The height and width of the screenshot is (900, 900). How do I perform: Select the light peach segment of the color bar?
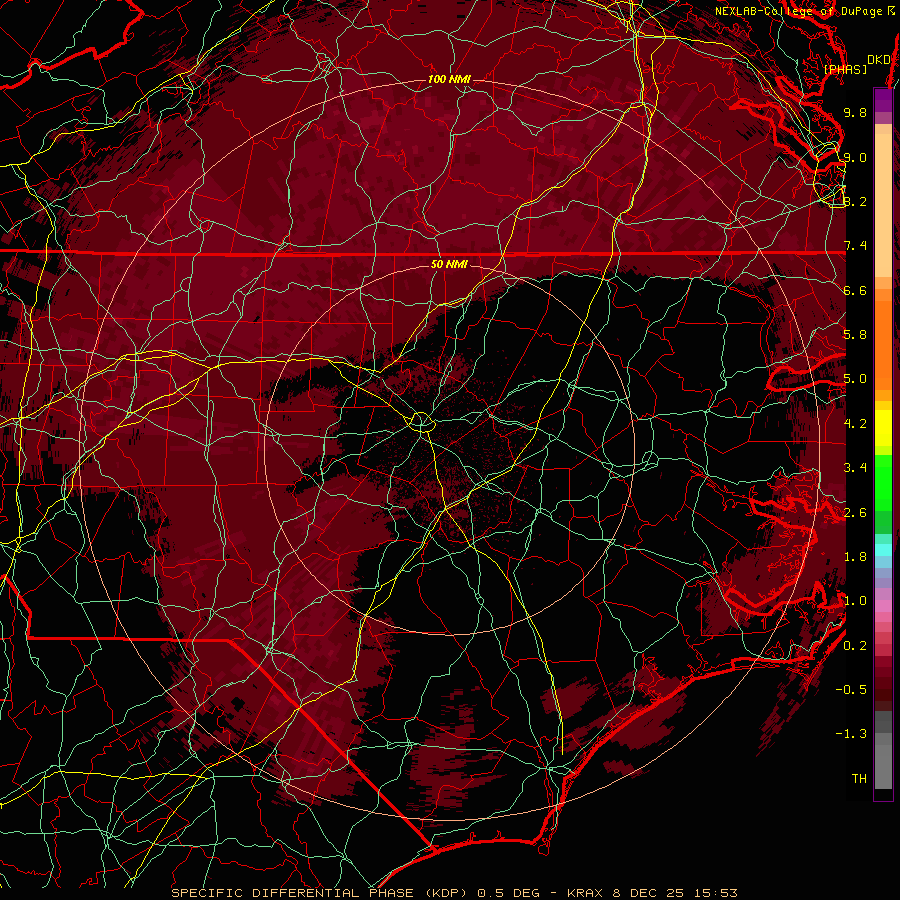[x=883, y=207]
